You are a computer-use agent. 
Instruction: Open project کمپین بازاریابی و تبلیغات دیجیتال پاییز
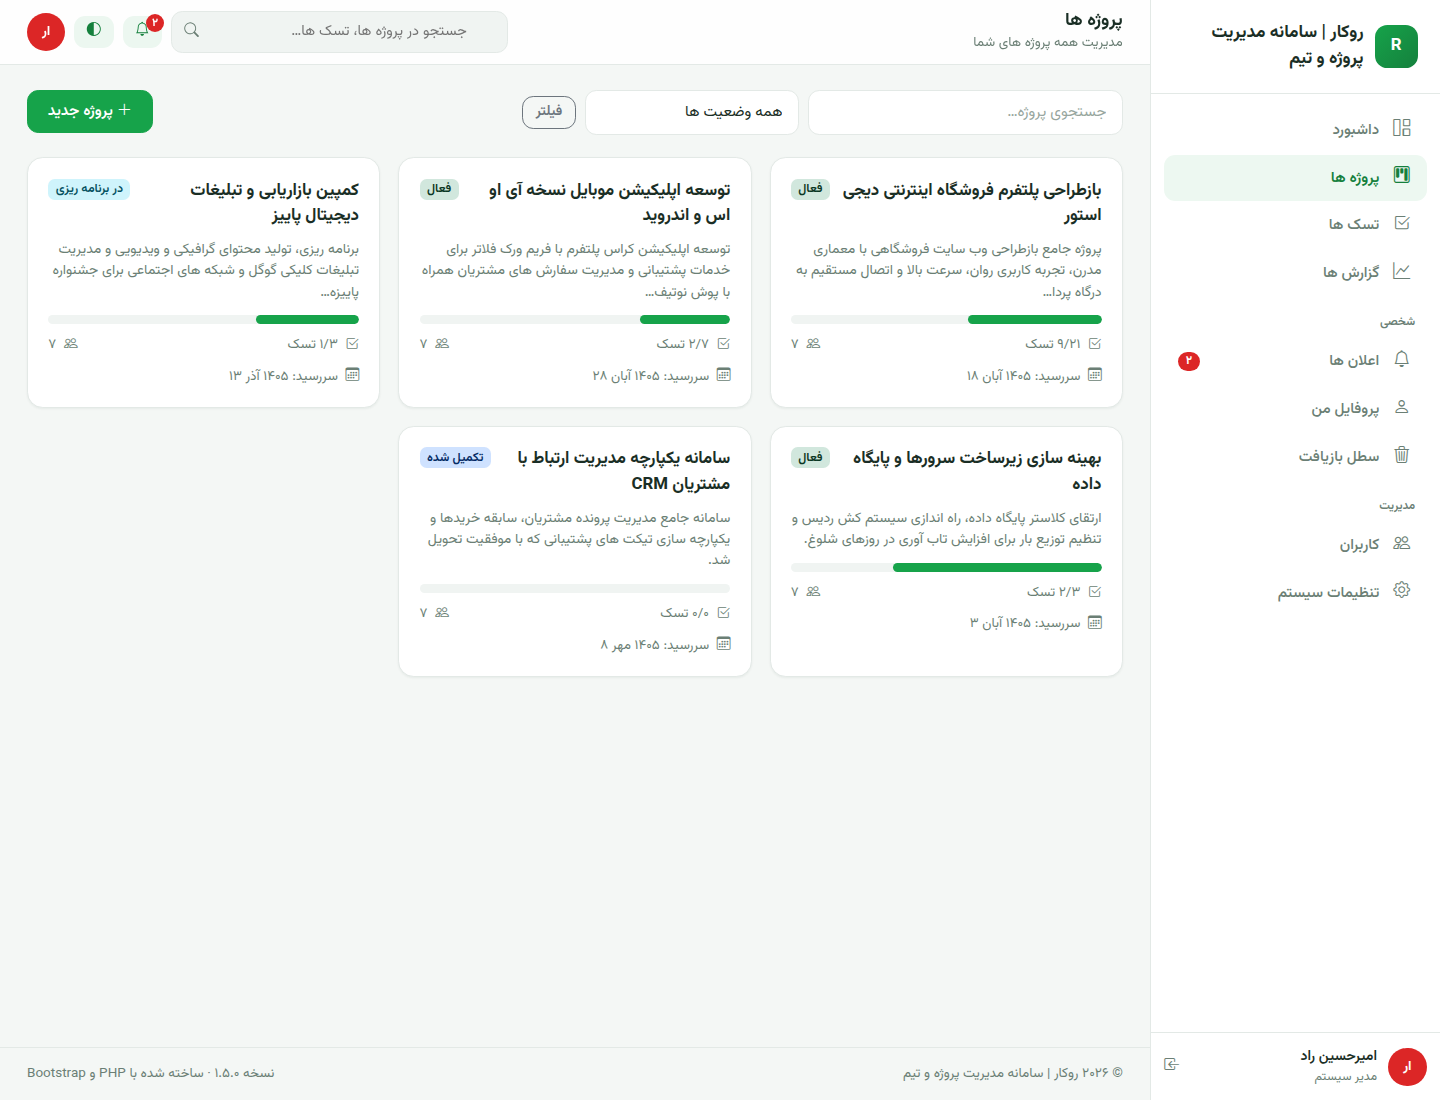click(274, 202)
